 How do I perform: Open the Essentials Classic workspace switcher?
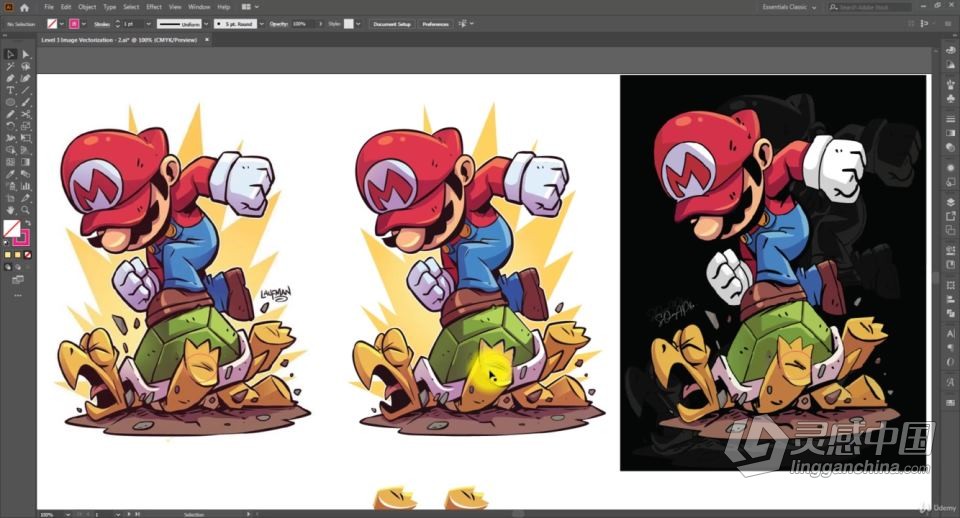[789, 7]
